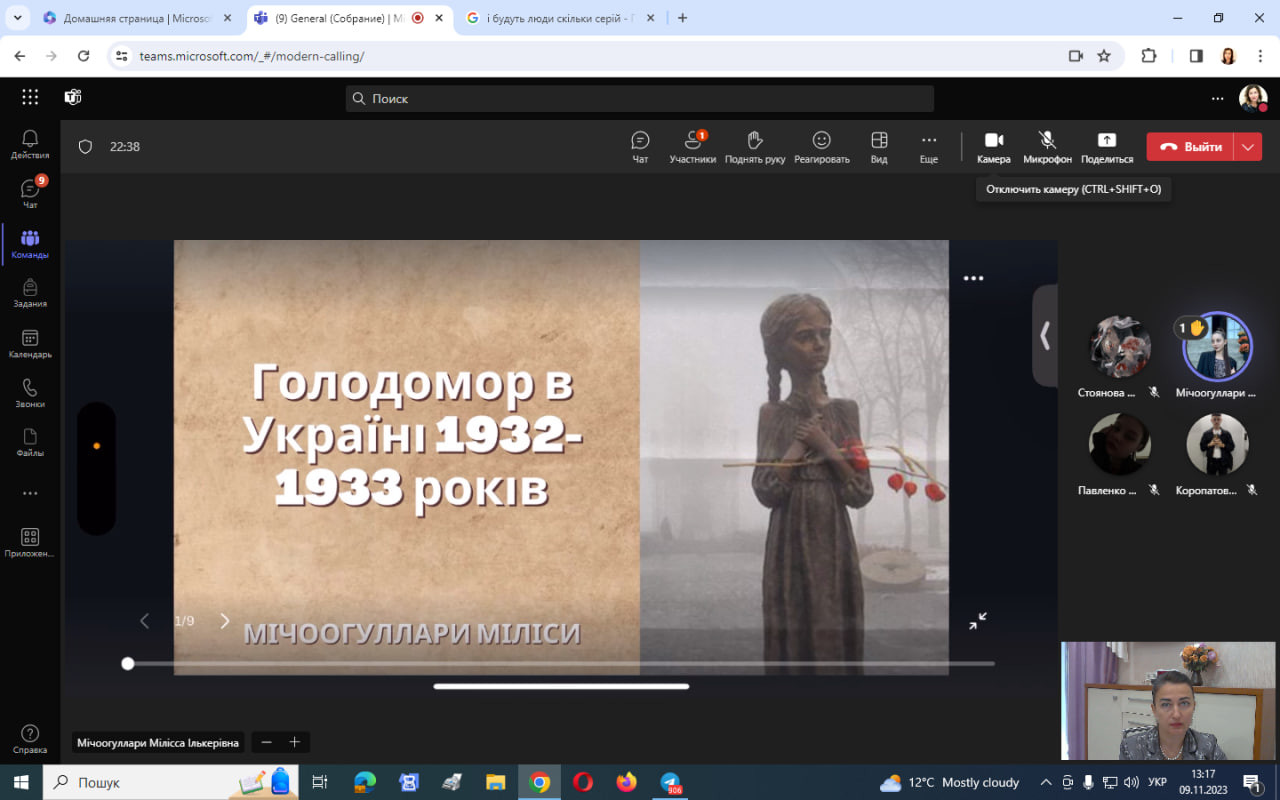1280x800 pixels.
Task: Select the Коропатов participant avatar
Action: click(x=1217, y=444)
